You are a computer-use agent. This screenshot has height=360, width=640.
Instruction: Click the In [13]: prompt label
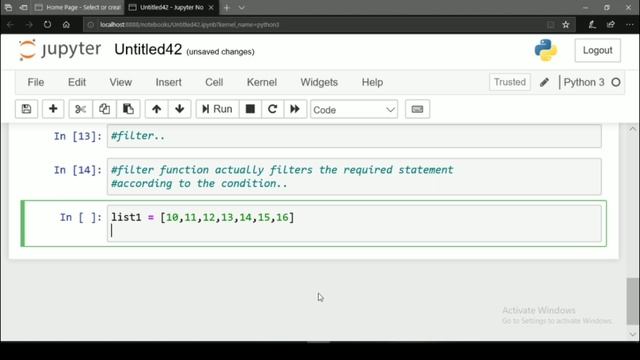pos(78,136)
